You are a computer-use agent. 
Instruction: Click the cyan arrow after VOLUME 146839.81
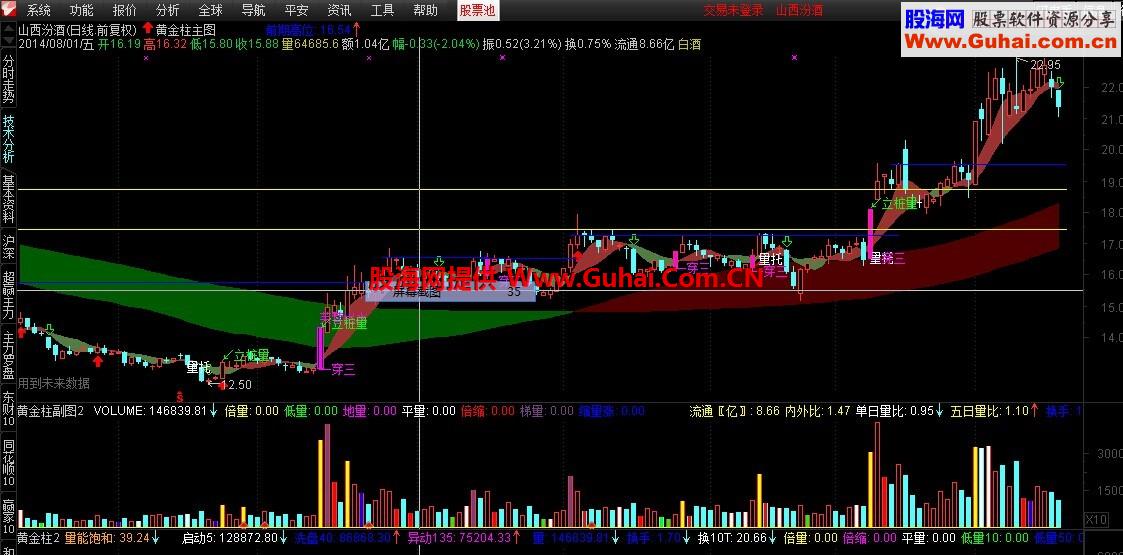pyautogui.click(x=213, y=411)
